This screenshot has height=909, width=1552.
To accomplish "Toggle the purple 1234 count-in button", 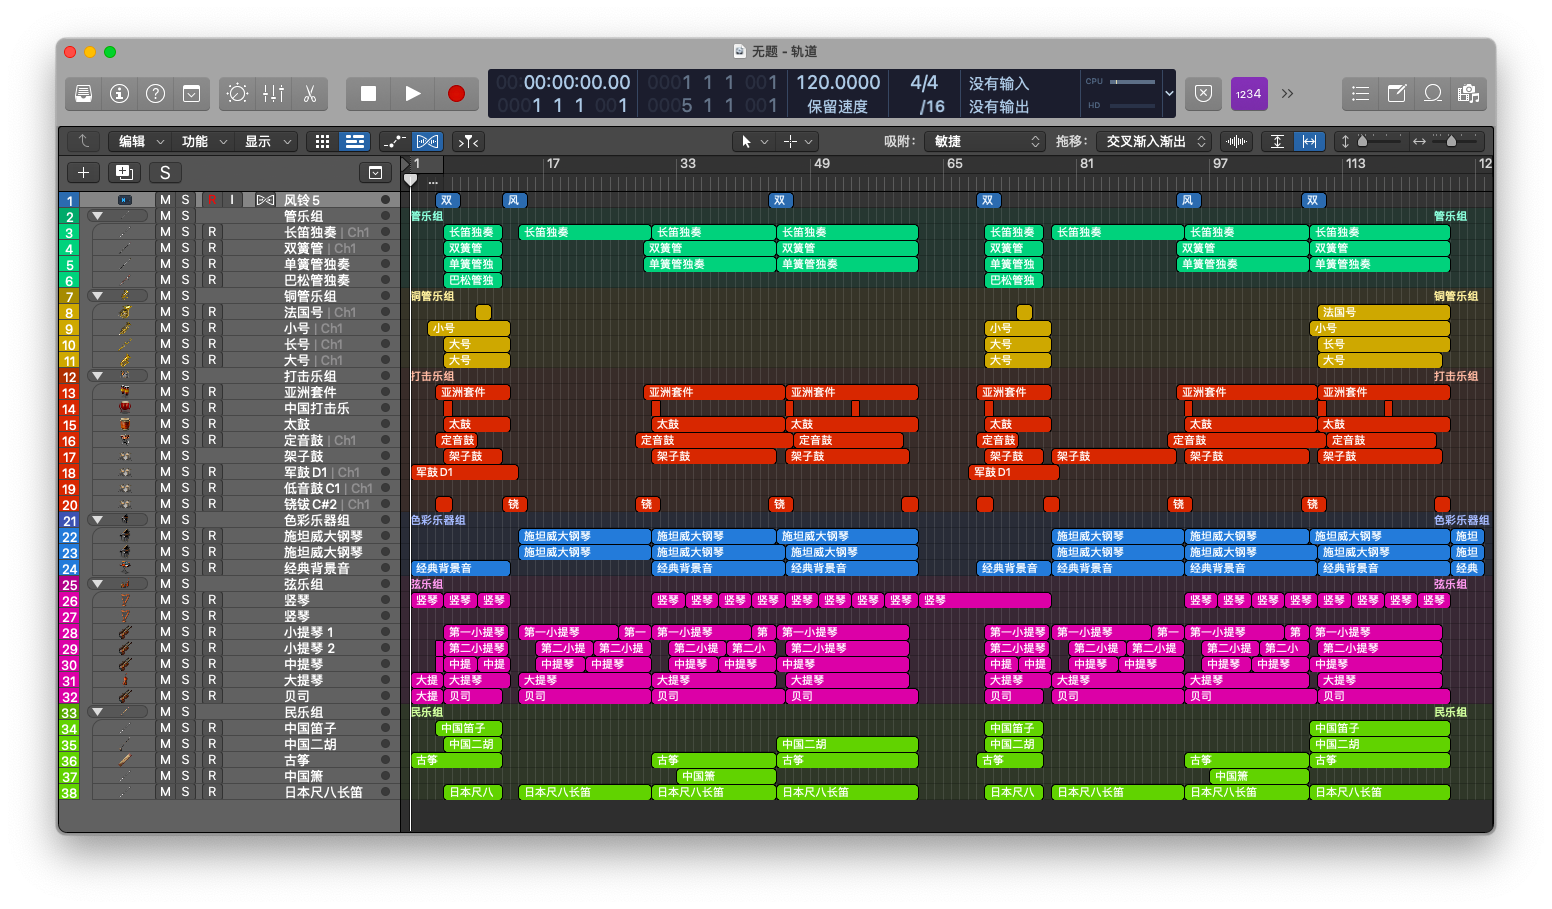I will pos(1249,93).
